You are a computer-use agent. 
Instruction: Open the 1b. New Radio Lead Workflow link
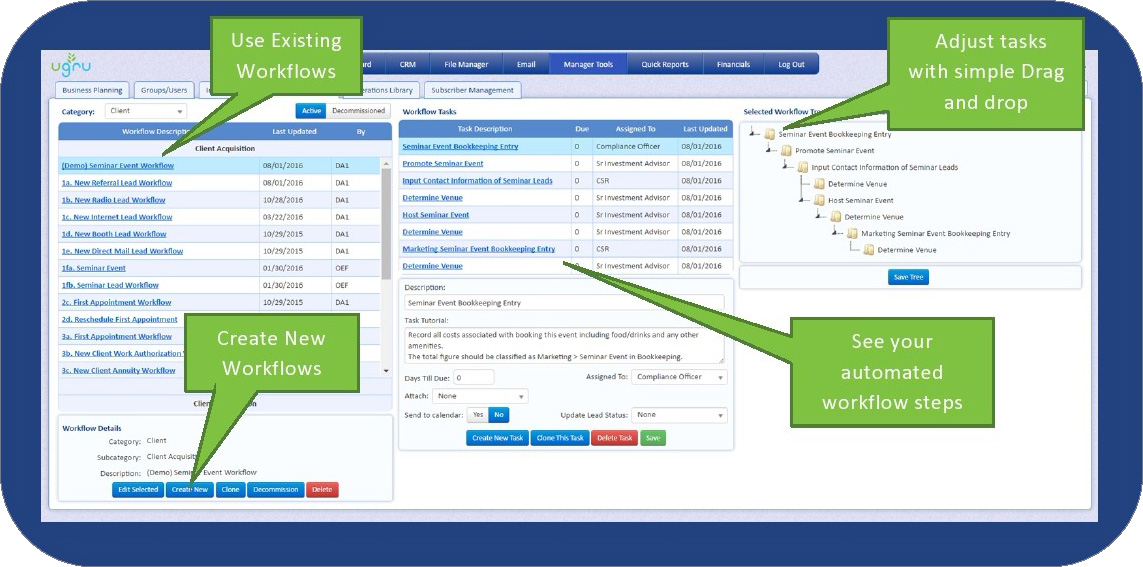point(113,200)
